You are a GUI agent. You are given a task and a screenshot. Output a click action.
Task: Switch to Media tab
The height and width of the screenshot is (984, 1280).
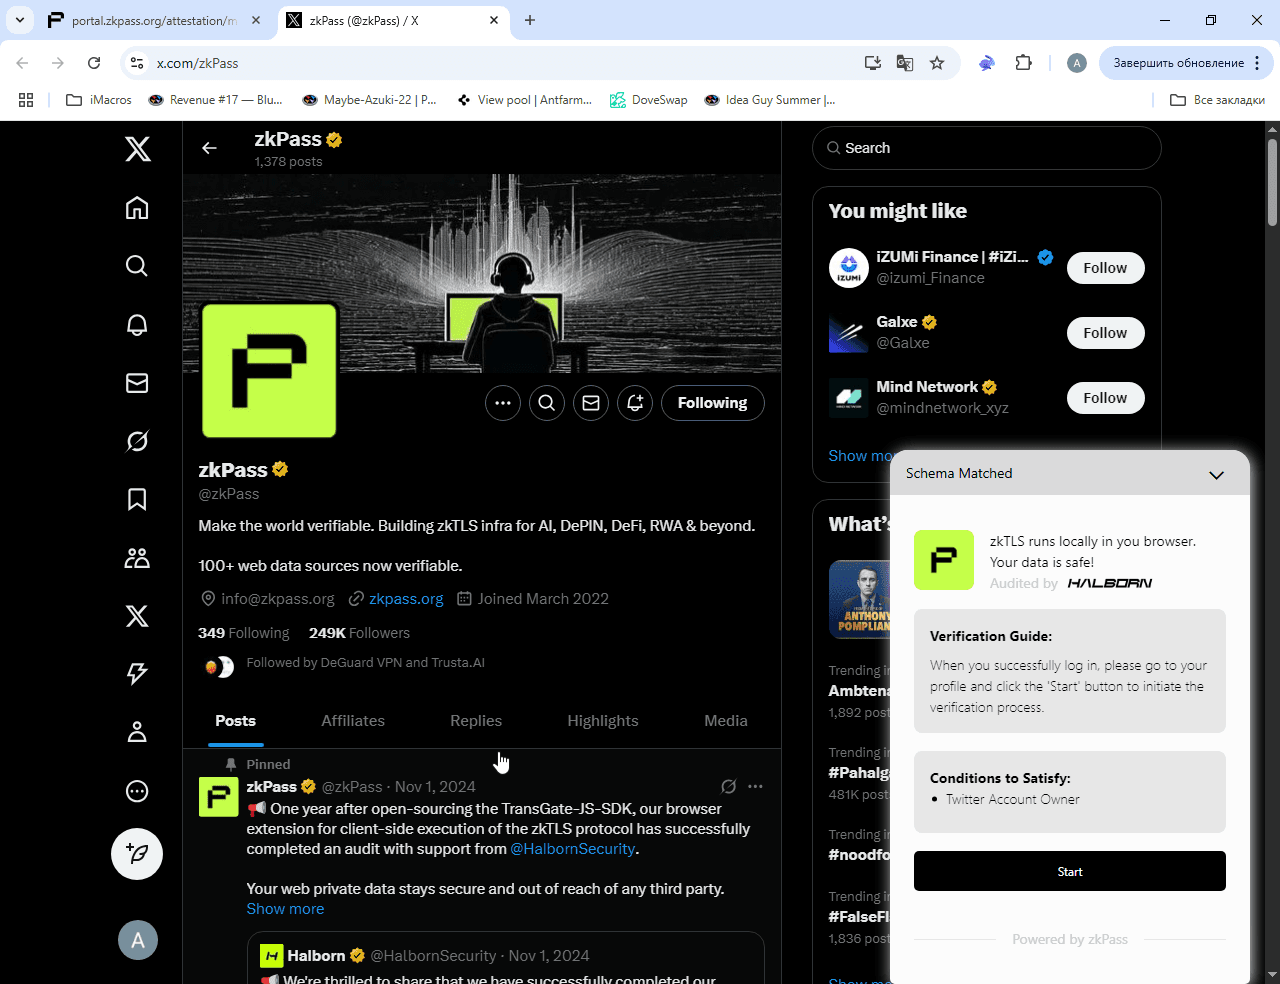point(726,721)
